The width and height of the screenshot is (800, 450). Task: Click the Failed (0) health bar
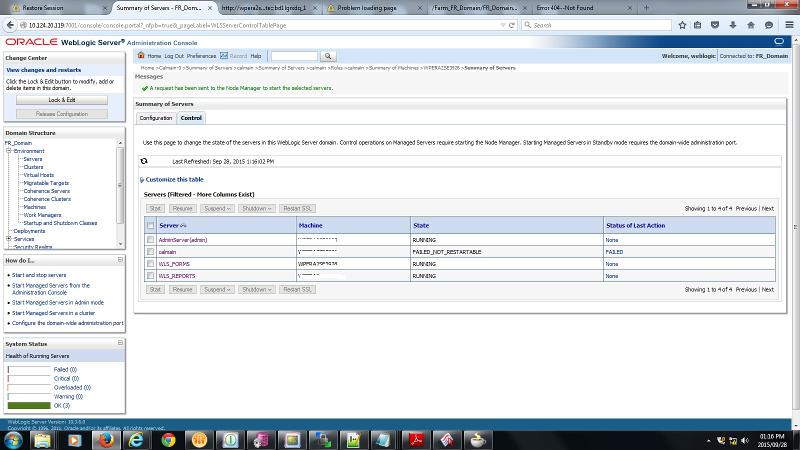(x=29, y=369)
